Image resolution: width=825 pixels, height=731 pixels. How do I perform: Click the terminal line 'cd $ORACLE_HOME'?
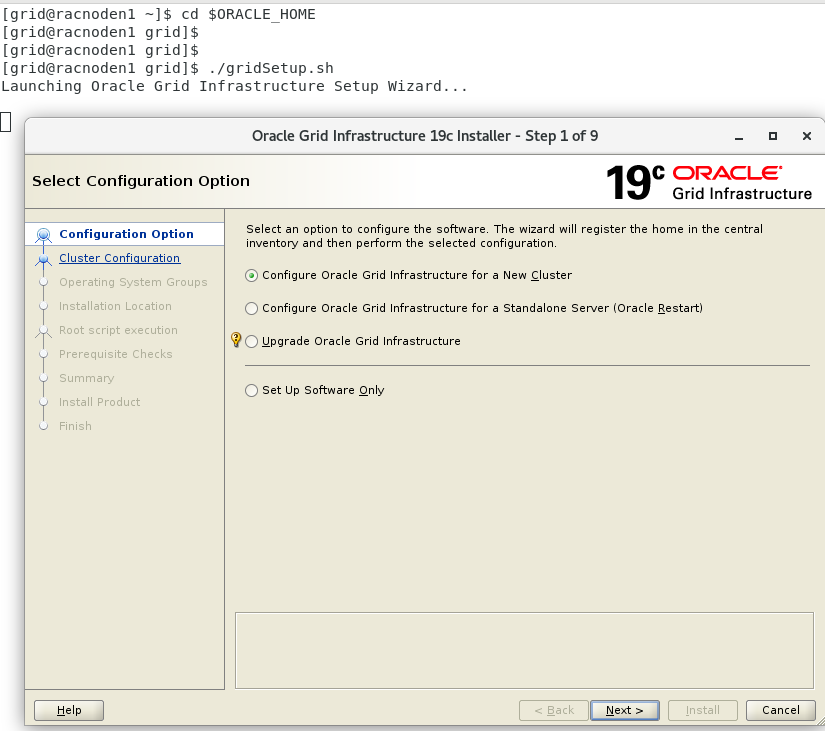pyautogui.click(x=248, y=15)
